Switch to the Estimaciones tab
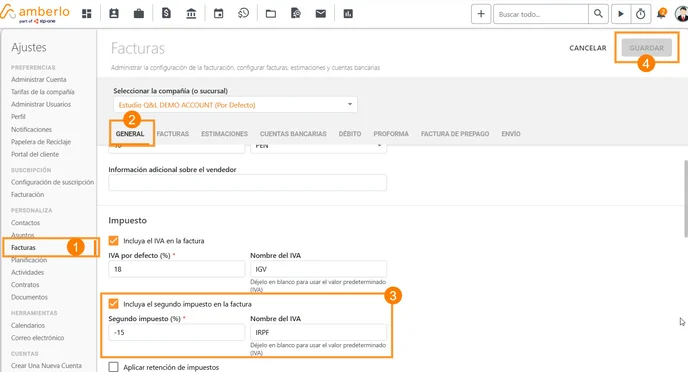 224,134
